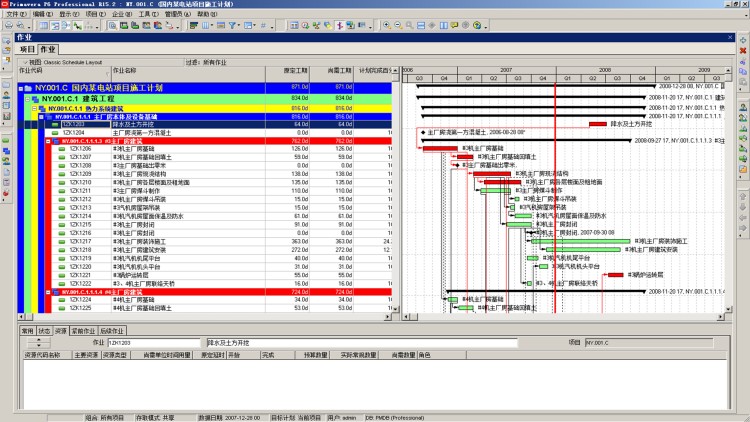Click the globe icon ending the toolbar
The height and width of the screenshot is (422, 750).
pos(477,25)
